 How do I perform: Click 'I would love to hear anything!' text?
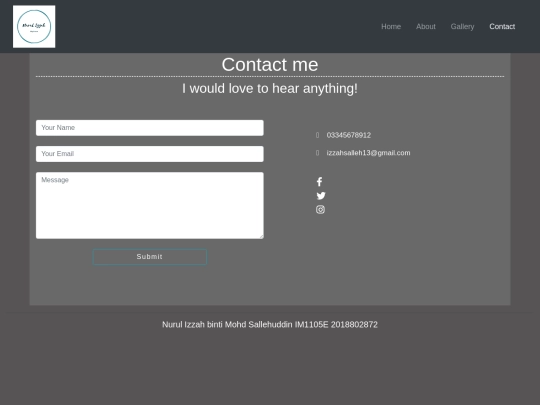pos(270,89)
